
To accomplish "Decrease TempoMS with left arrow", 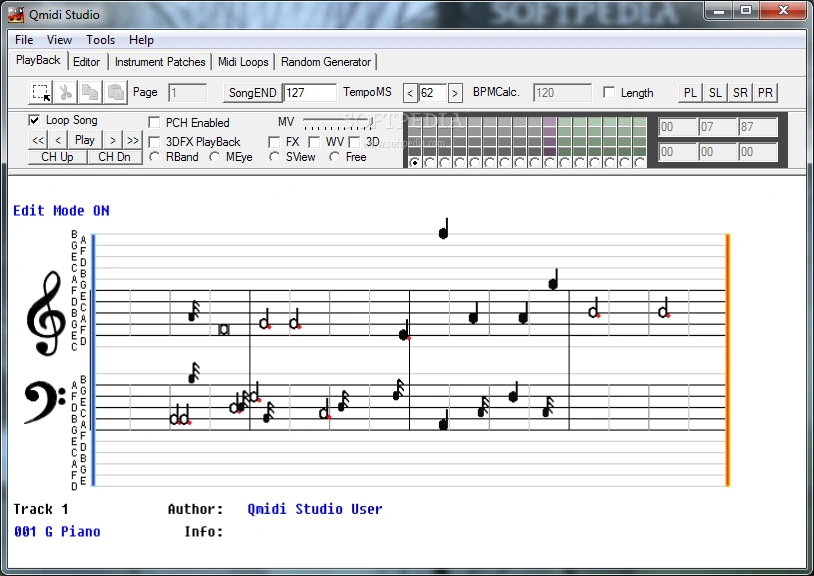I will pos(410,93).
